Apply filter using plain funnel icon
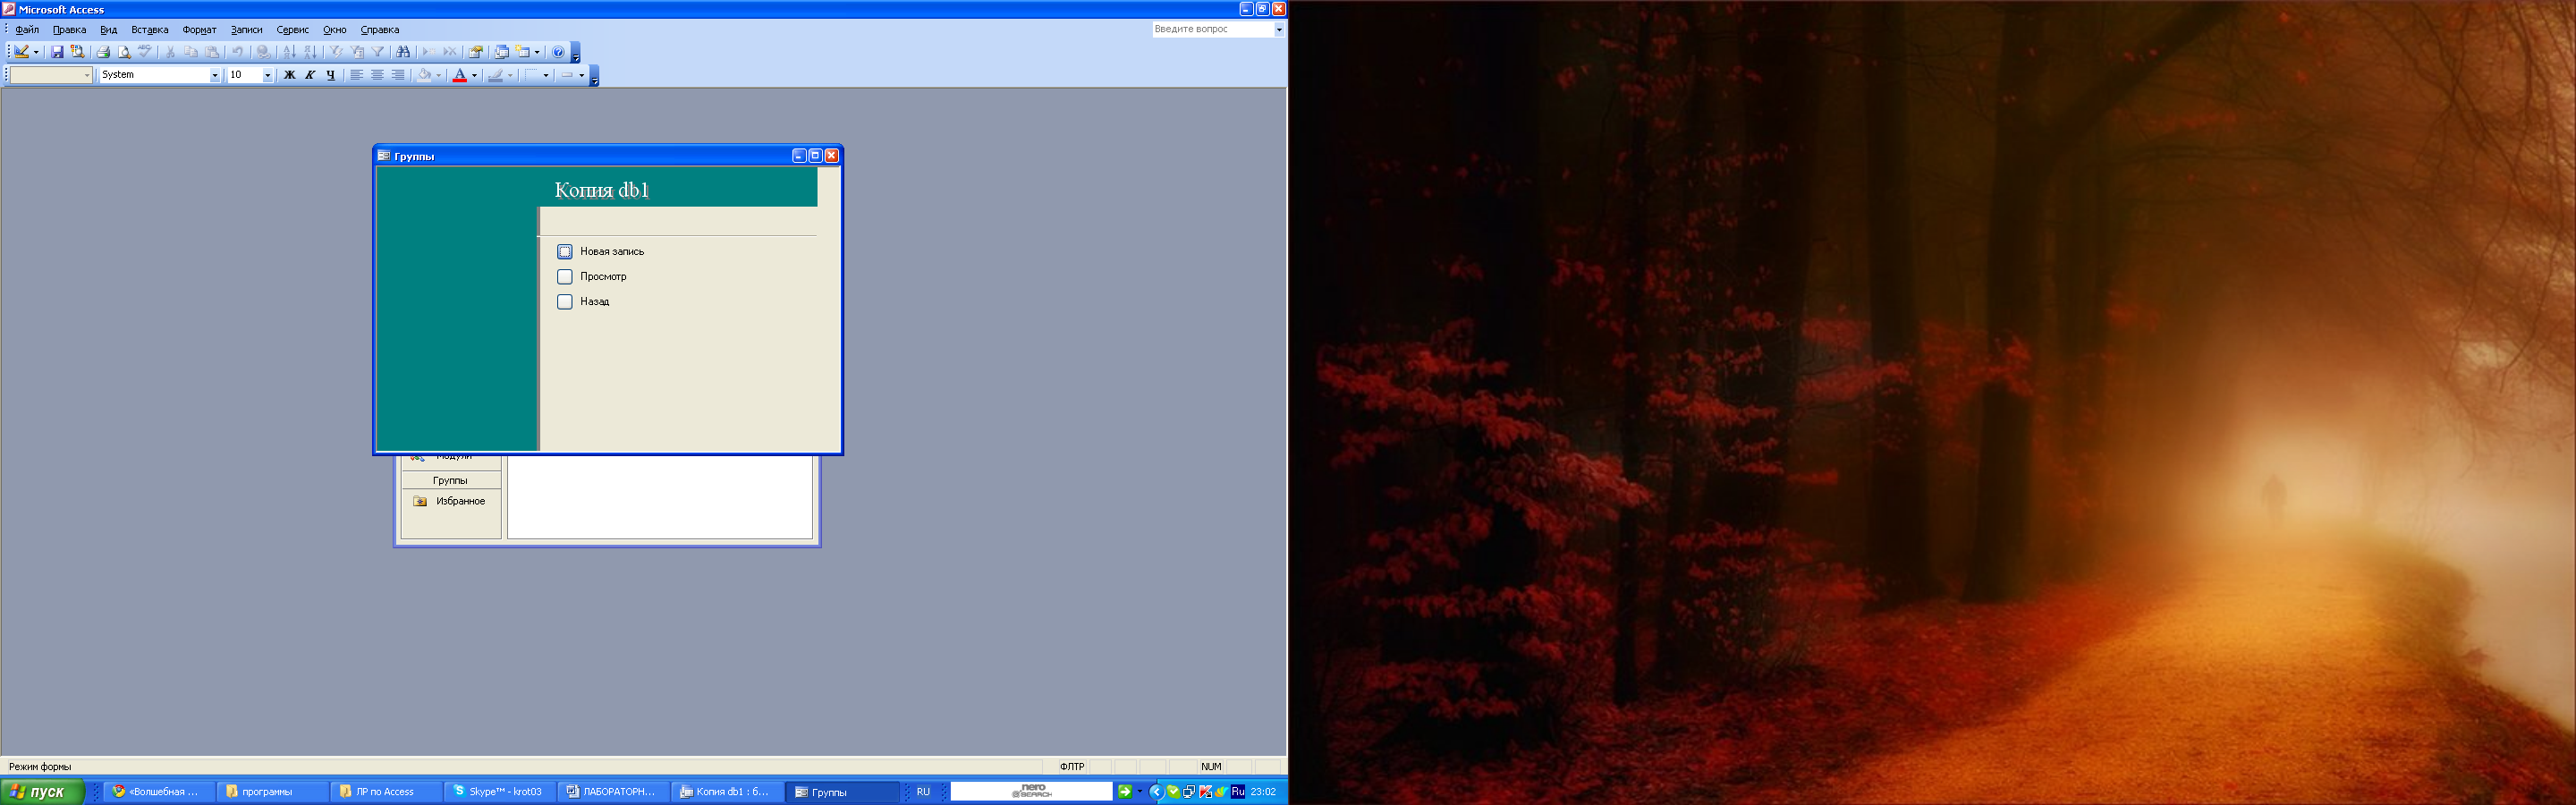 click(x=378, y=52)
